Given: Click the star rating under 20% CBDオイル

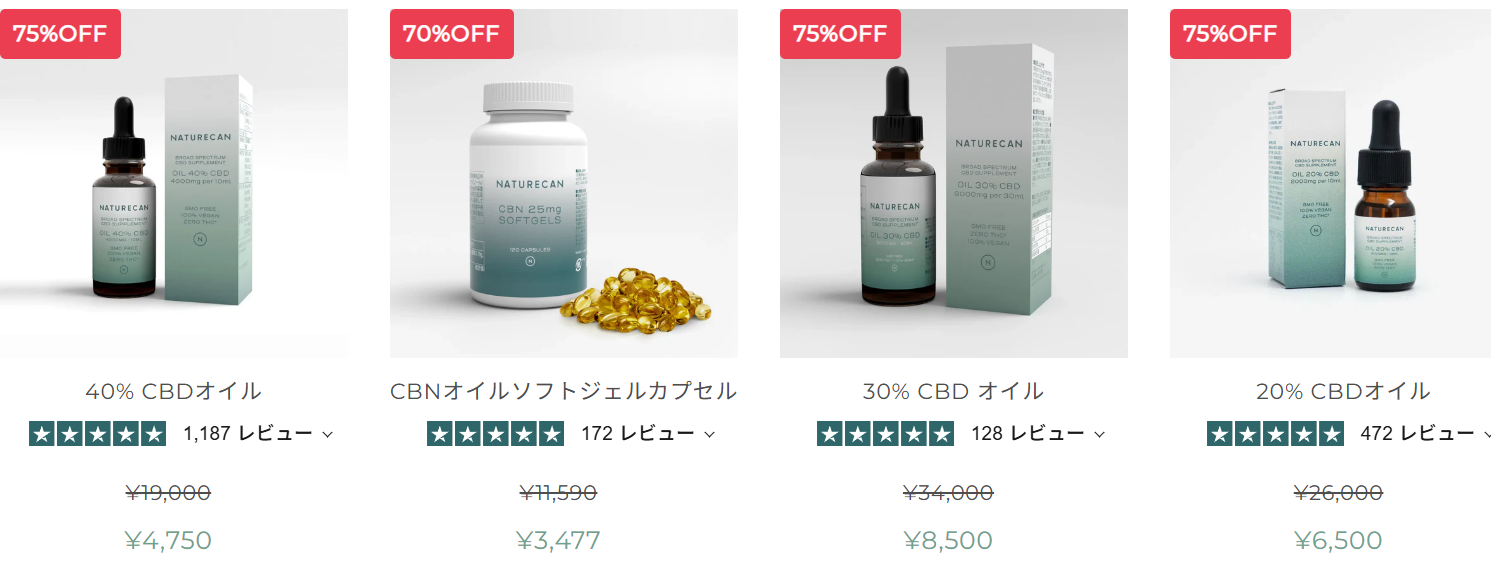Looking at the screenshot, I should 1275,434.
